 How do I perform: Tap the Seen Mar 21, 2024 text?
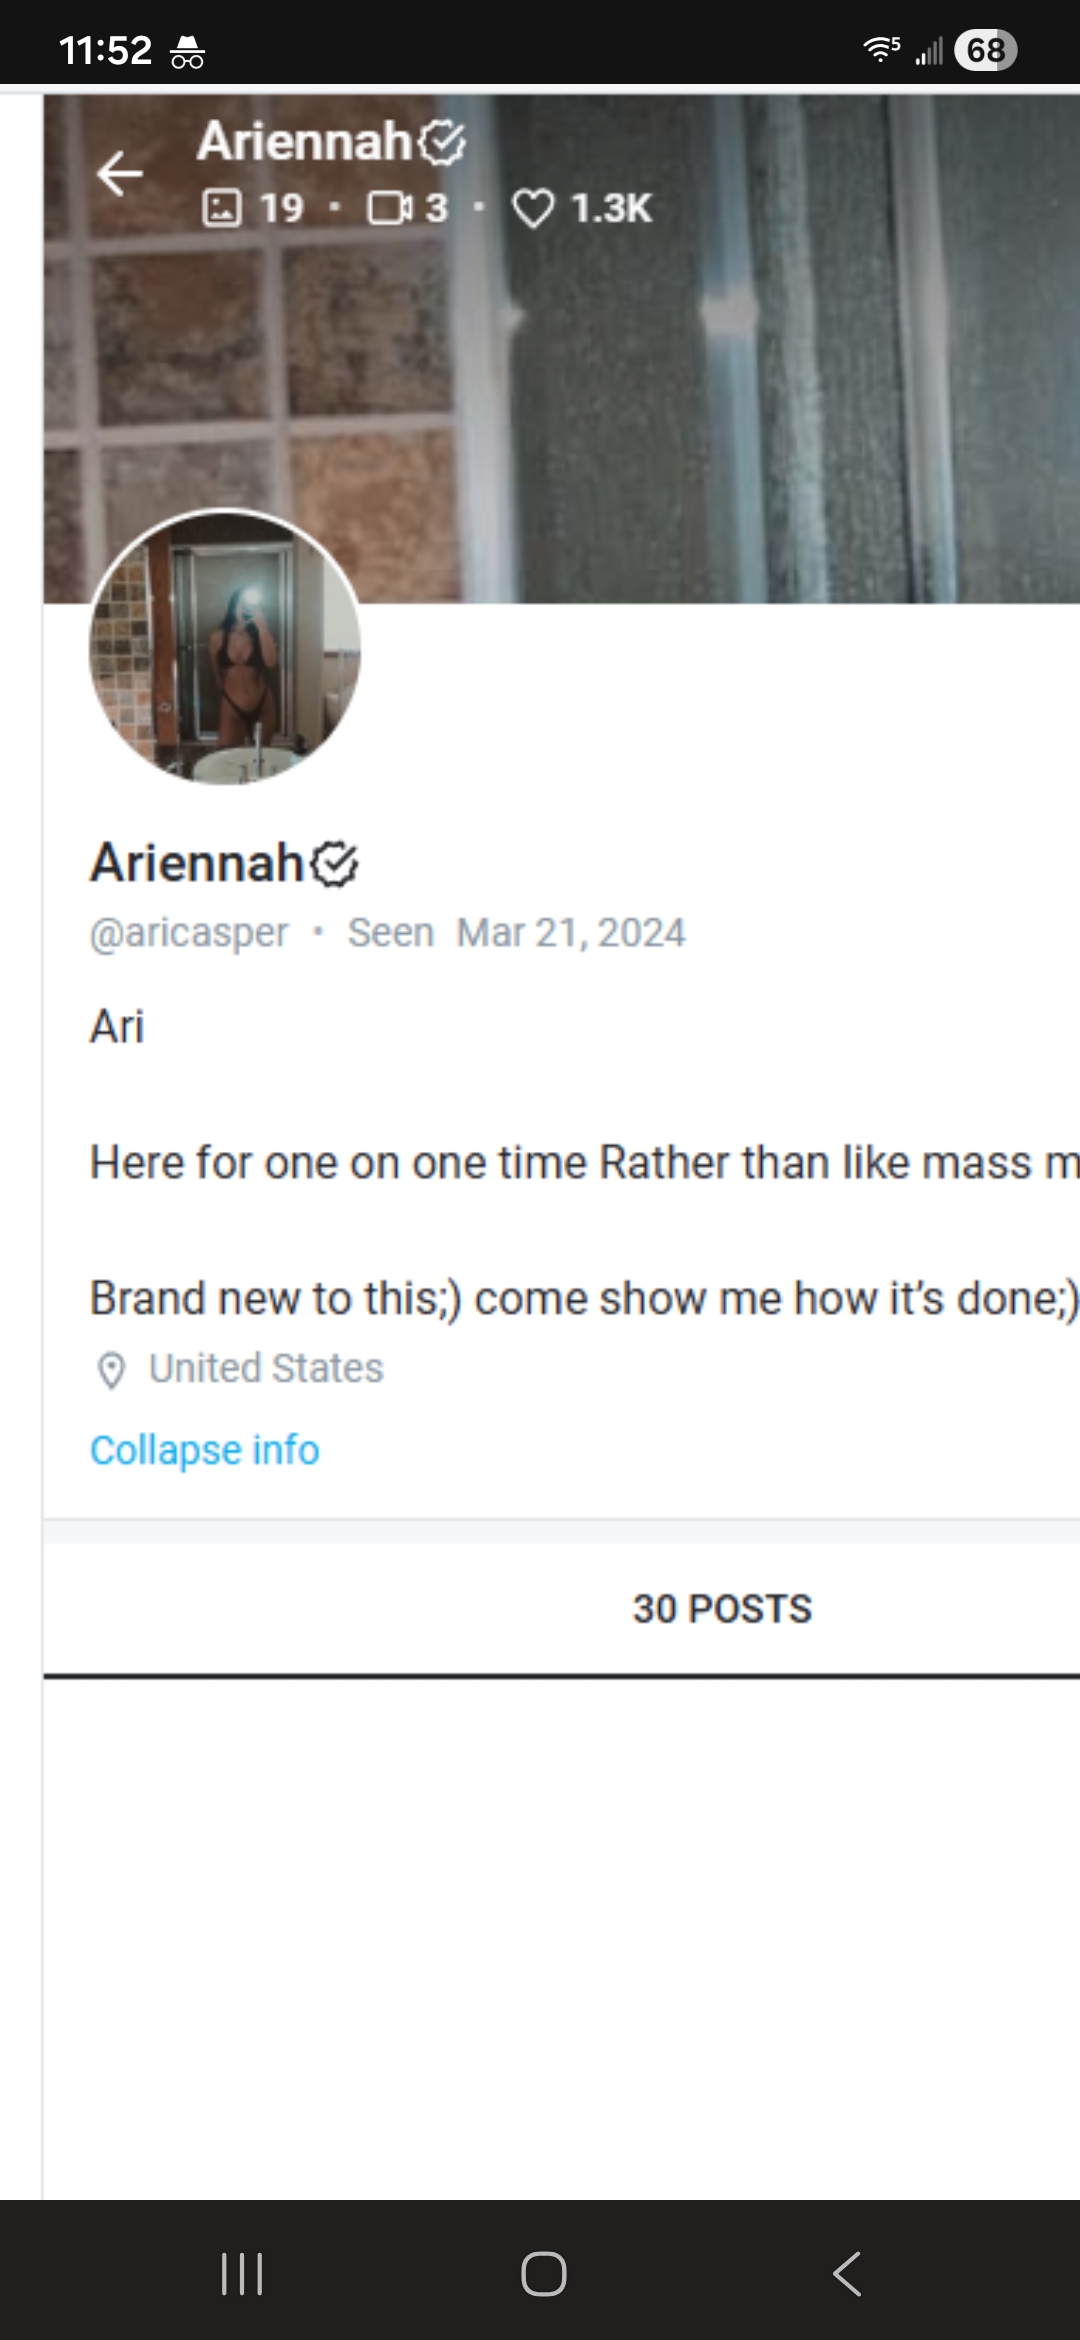click(x=516, y=933)
